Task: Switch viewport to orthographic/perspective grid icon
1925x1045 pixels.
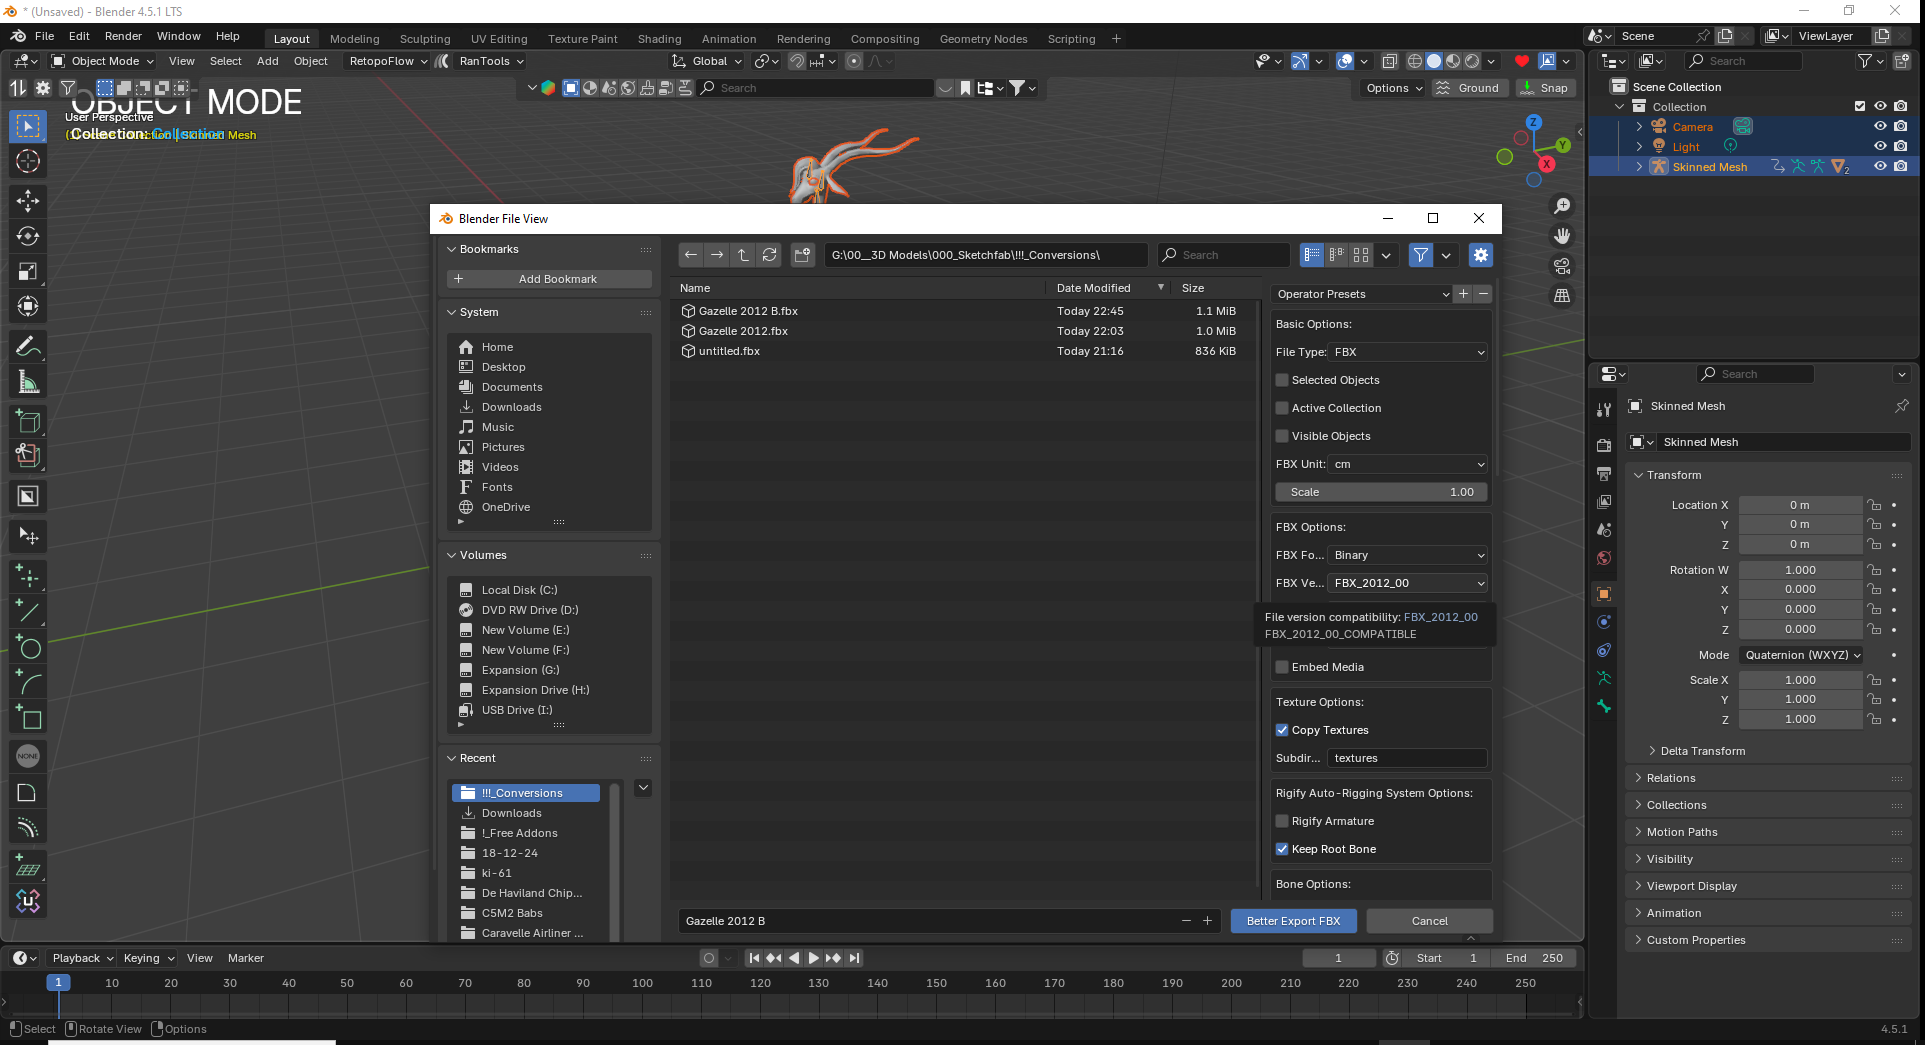Action: (x=1562, y=296)
